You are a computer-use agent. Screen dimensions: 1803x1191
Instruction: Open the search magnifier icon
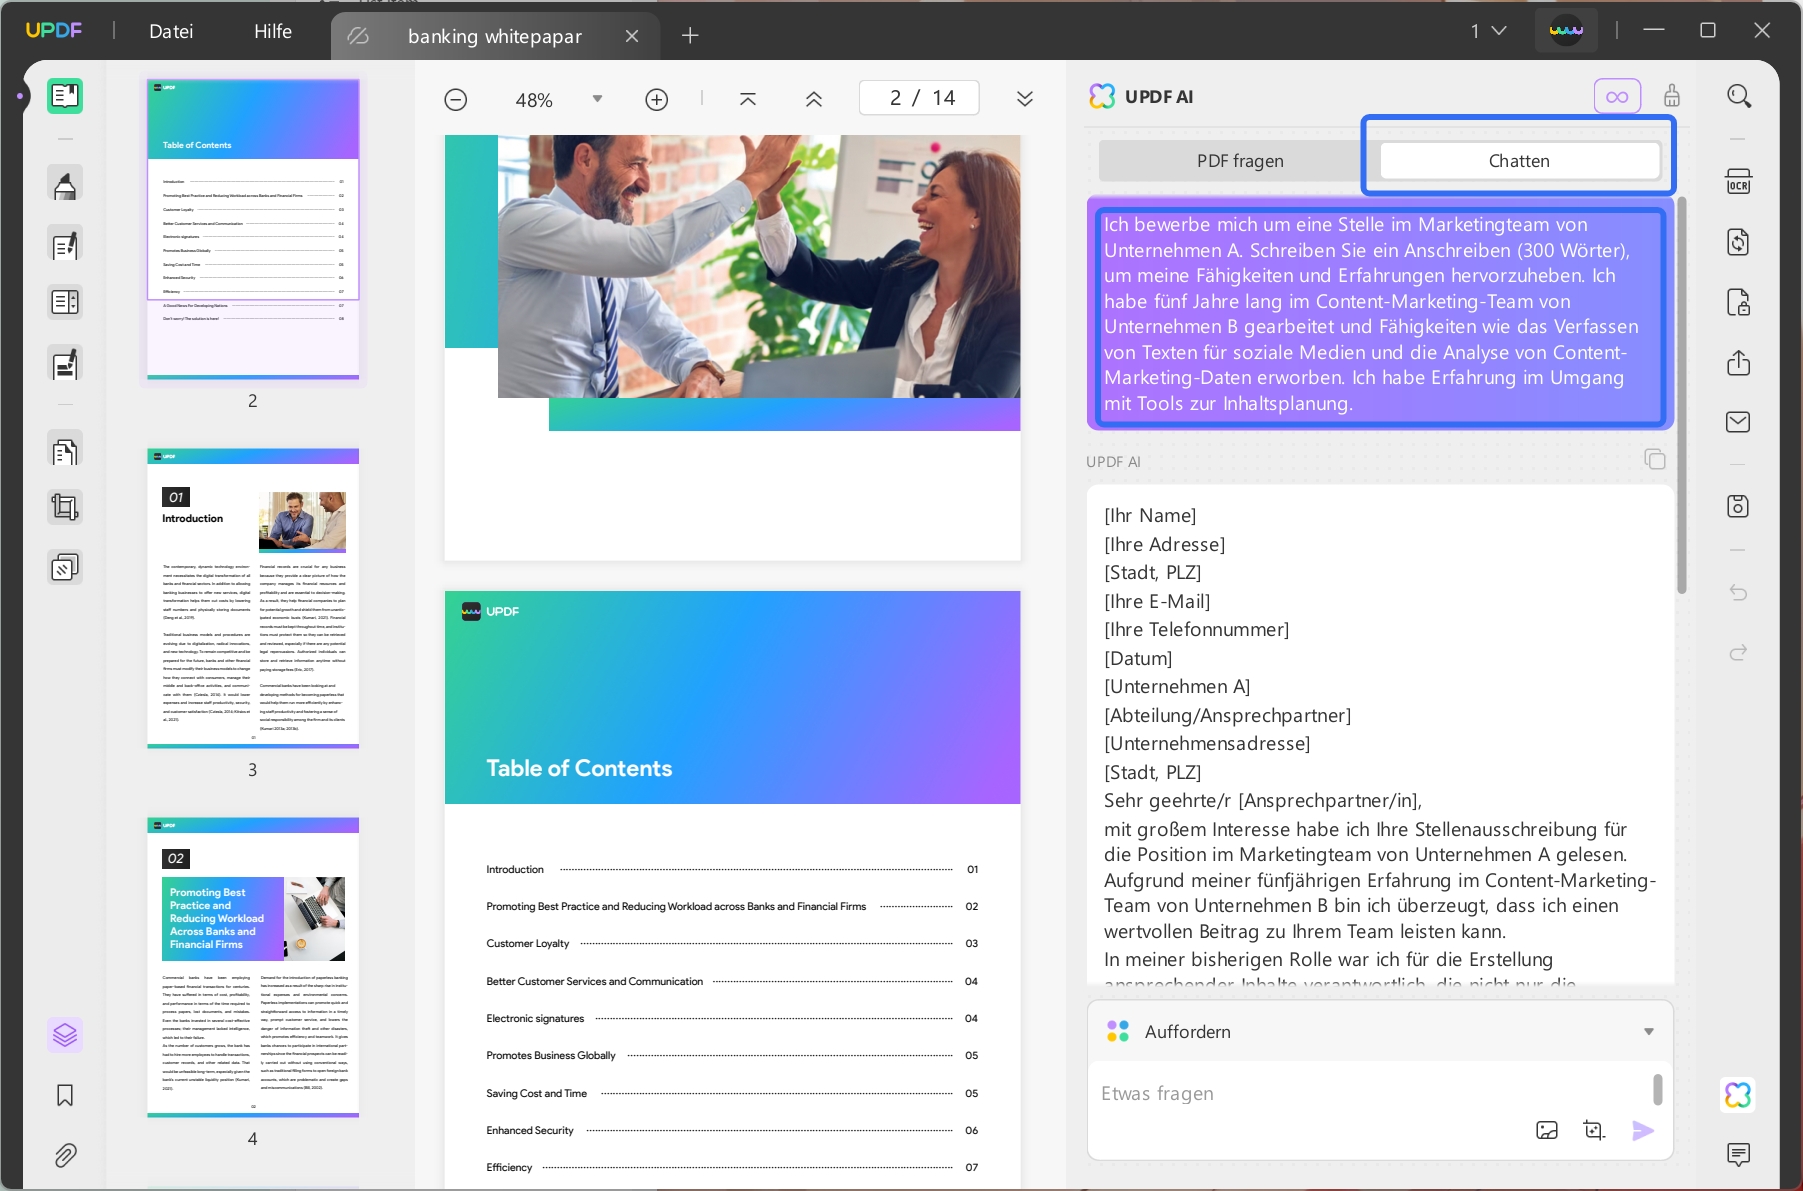[1739, 96]
